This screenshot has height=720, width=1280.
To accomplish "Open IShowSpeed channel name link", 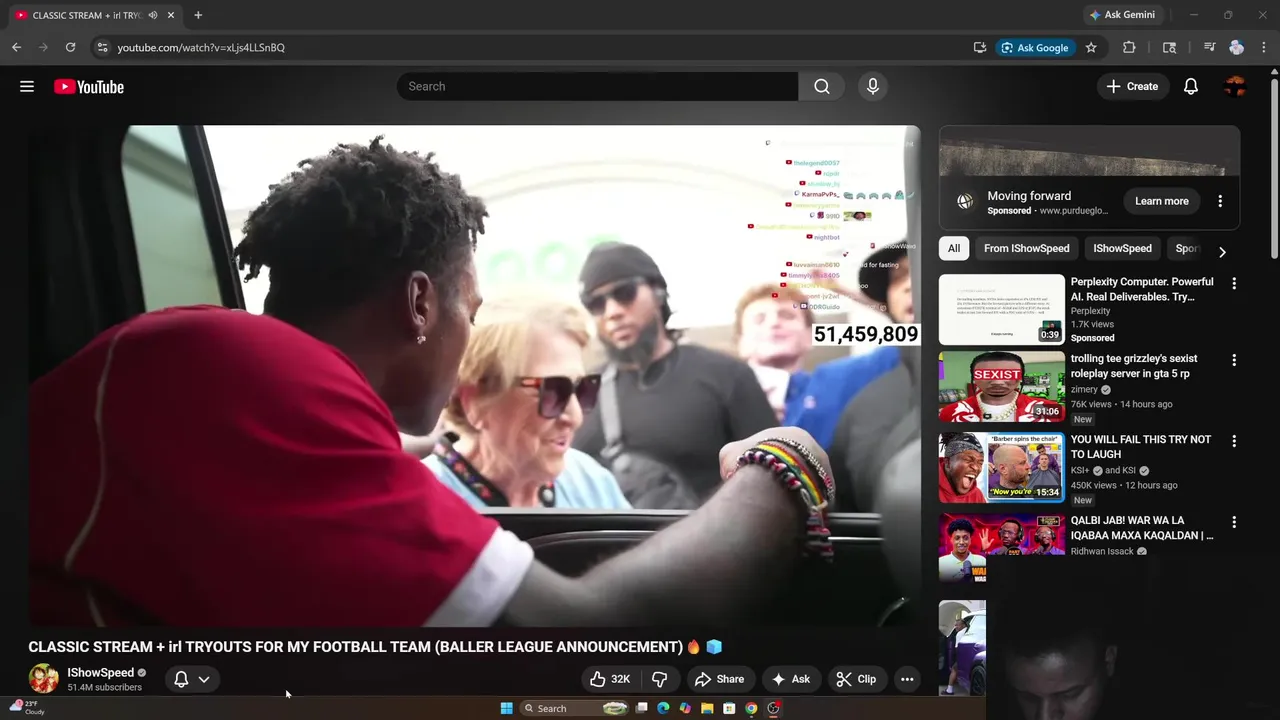I will (100, 673).
